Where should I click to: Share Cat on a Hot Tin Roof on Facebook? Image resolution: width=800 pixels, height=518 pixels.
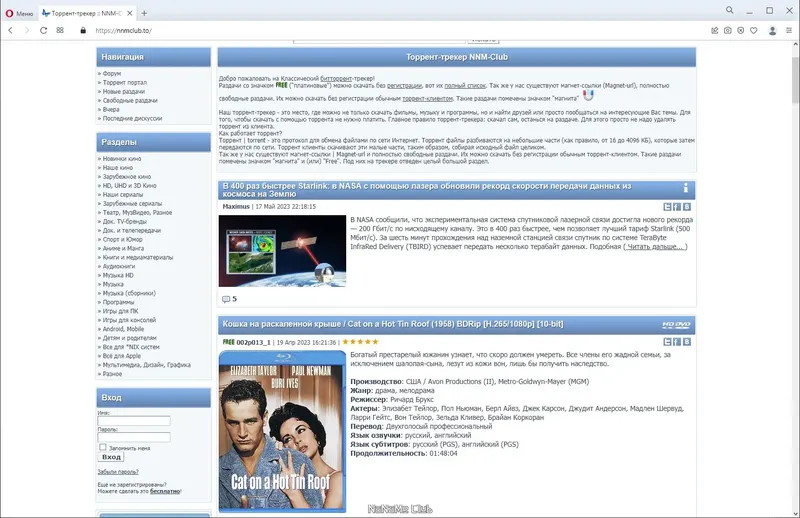677,342
